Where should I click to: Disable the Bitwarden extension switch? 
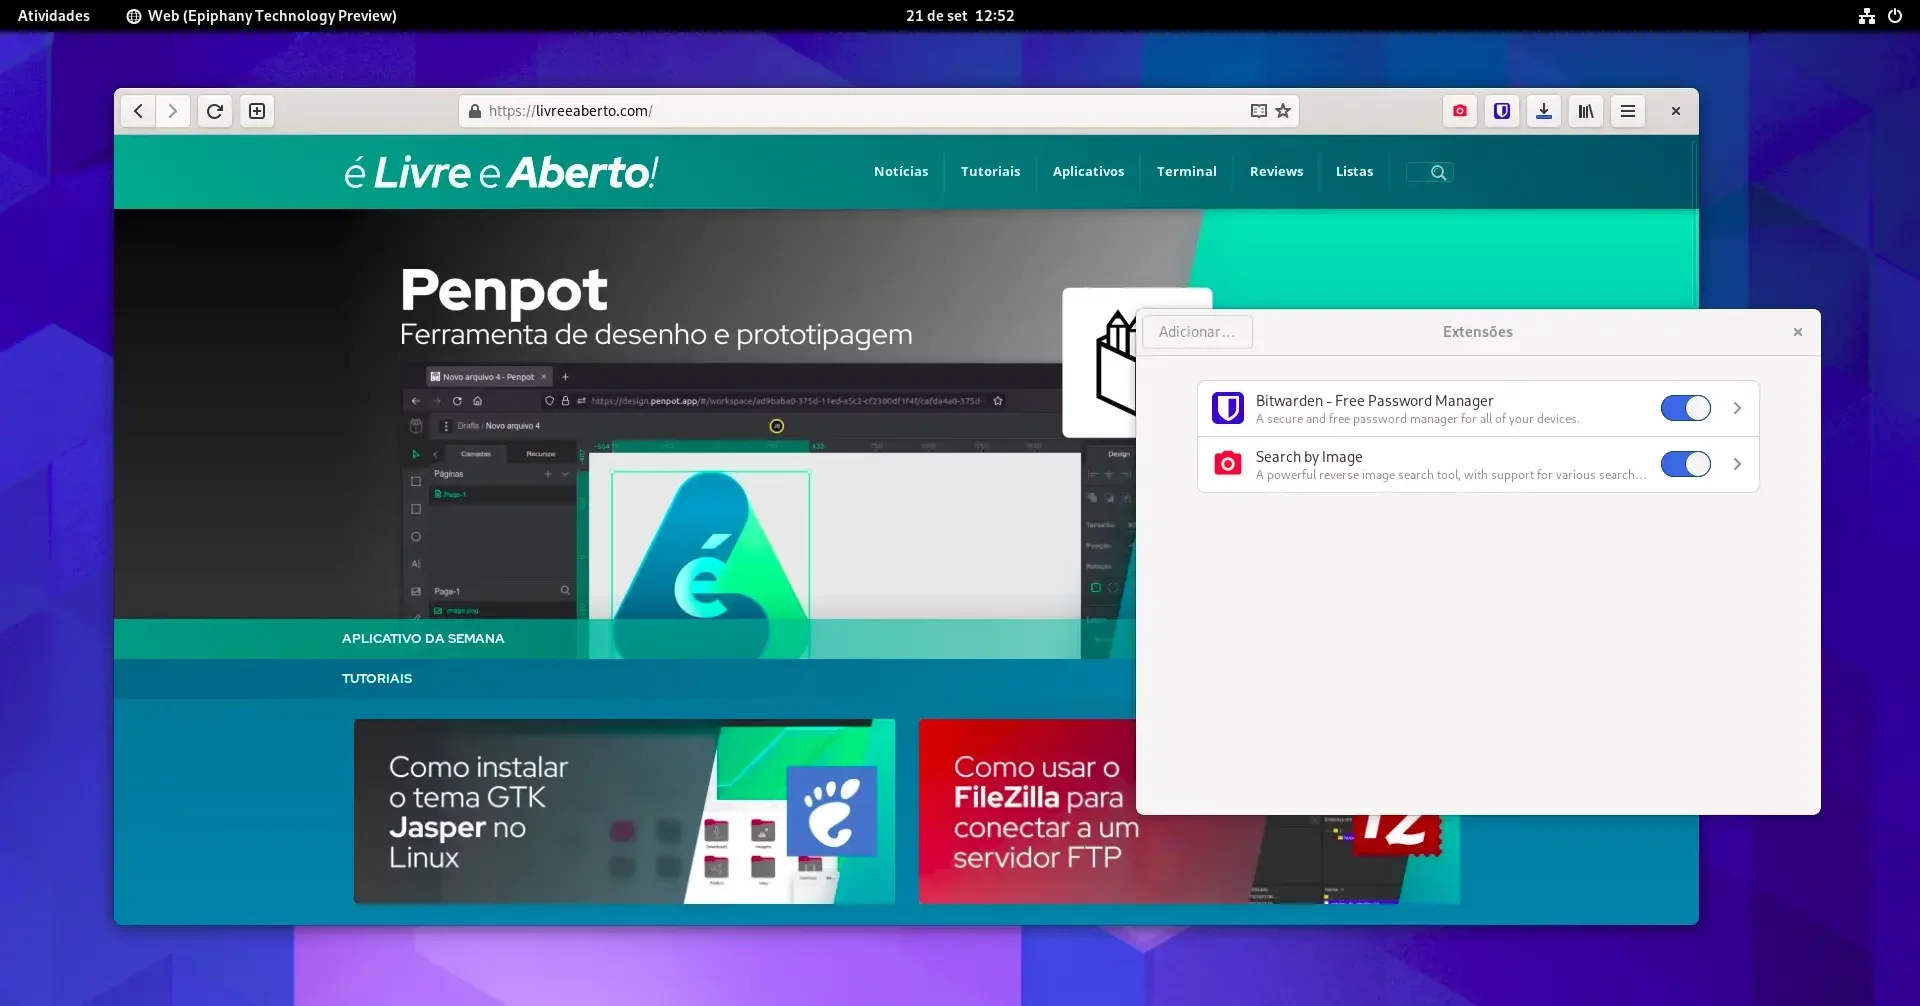click(x=1686, y=408)
